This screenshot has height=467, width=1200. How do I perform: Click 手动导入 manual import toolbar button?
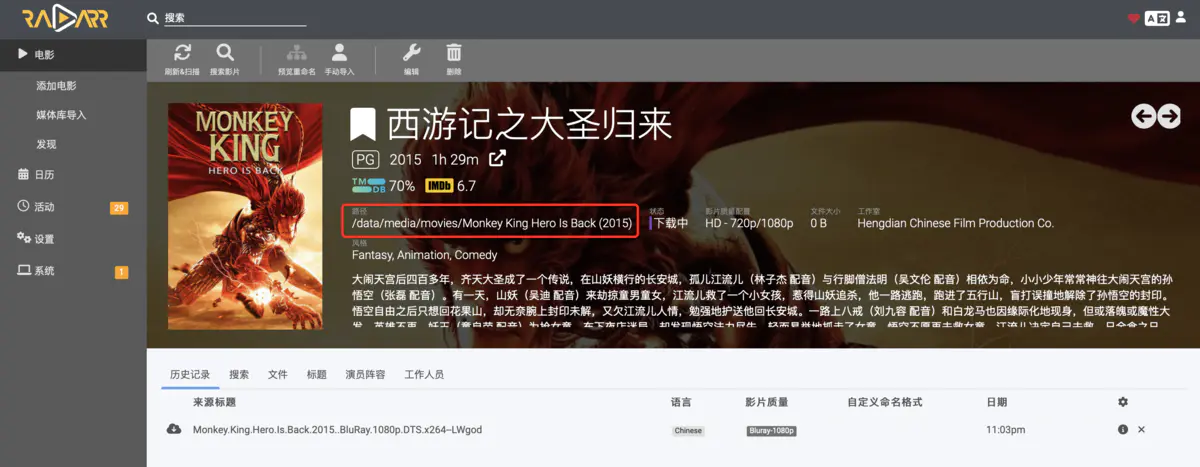339,59
